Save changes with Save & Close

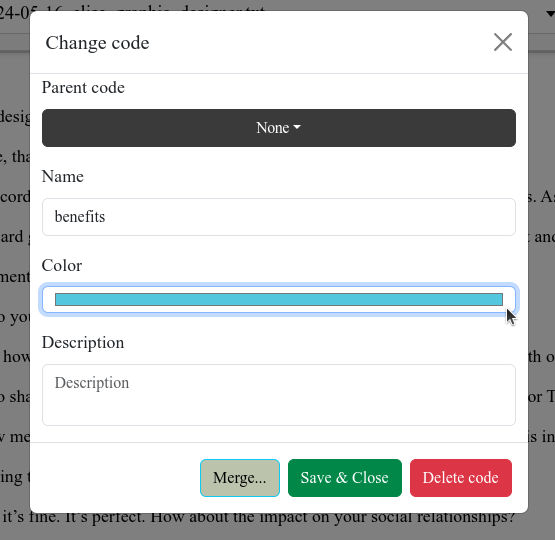point(345,478)
